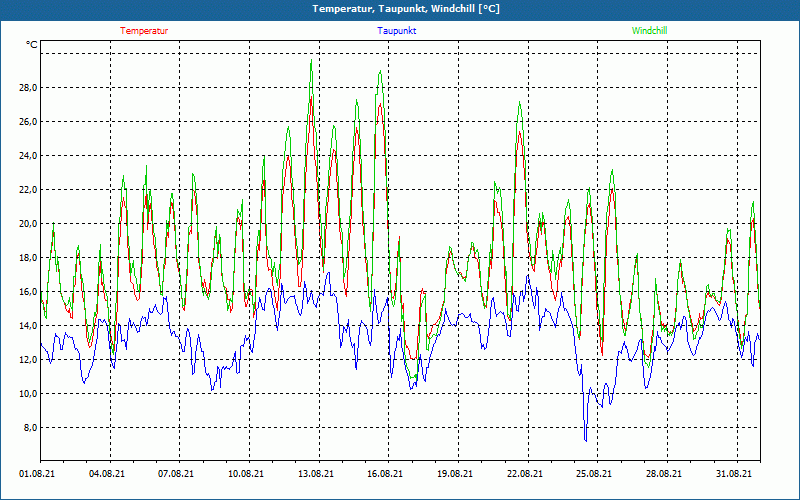Click the lowest blue dew point dip near 25.08.21
800x500 pixels.
click(x=586, y=438)
